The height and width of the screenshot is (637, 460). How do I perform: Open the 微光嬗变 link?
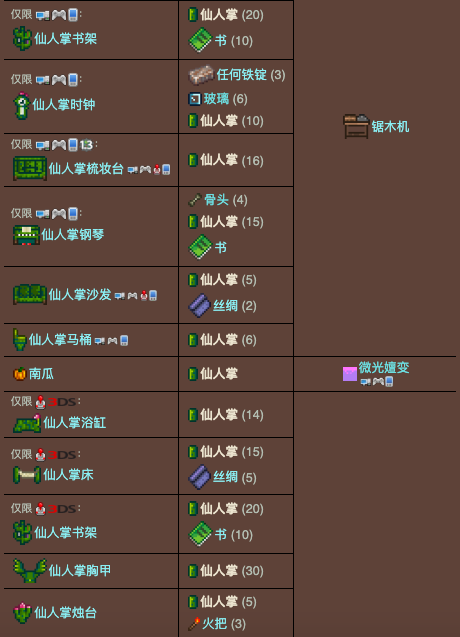click(384, 367)
